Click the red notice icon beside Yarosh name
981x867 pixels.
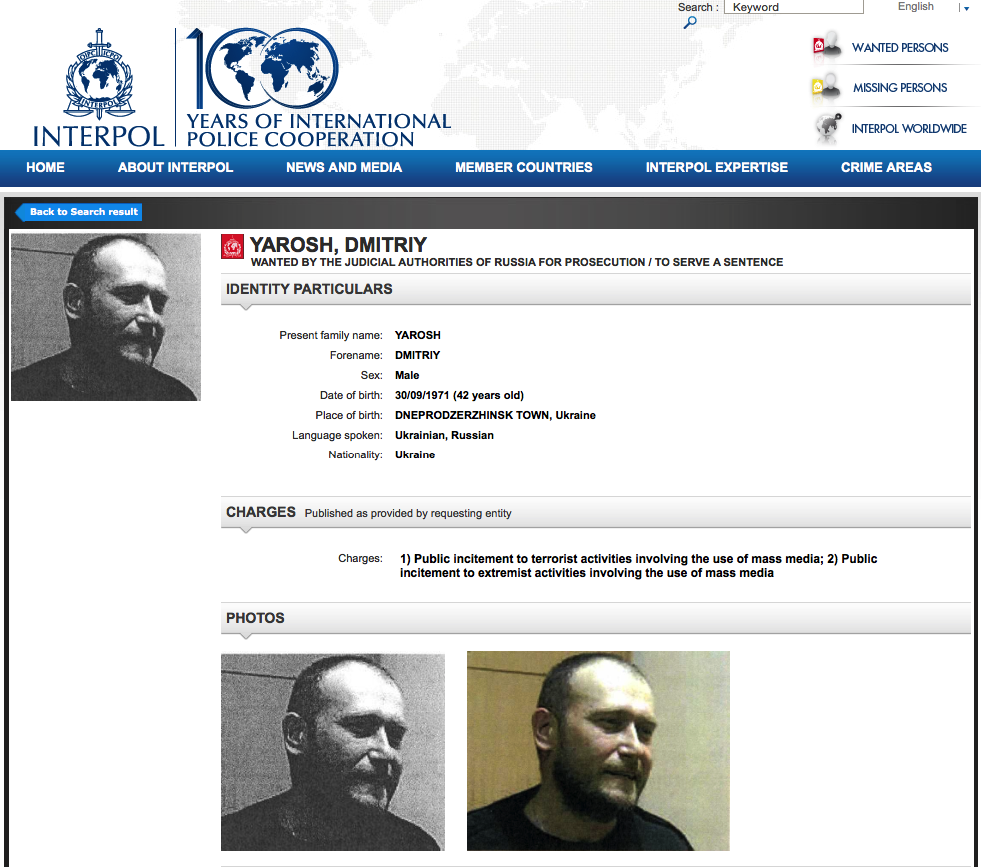[232, 246]
